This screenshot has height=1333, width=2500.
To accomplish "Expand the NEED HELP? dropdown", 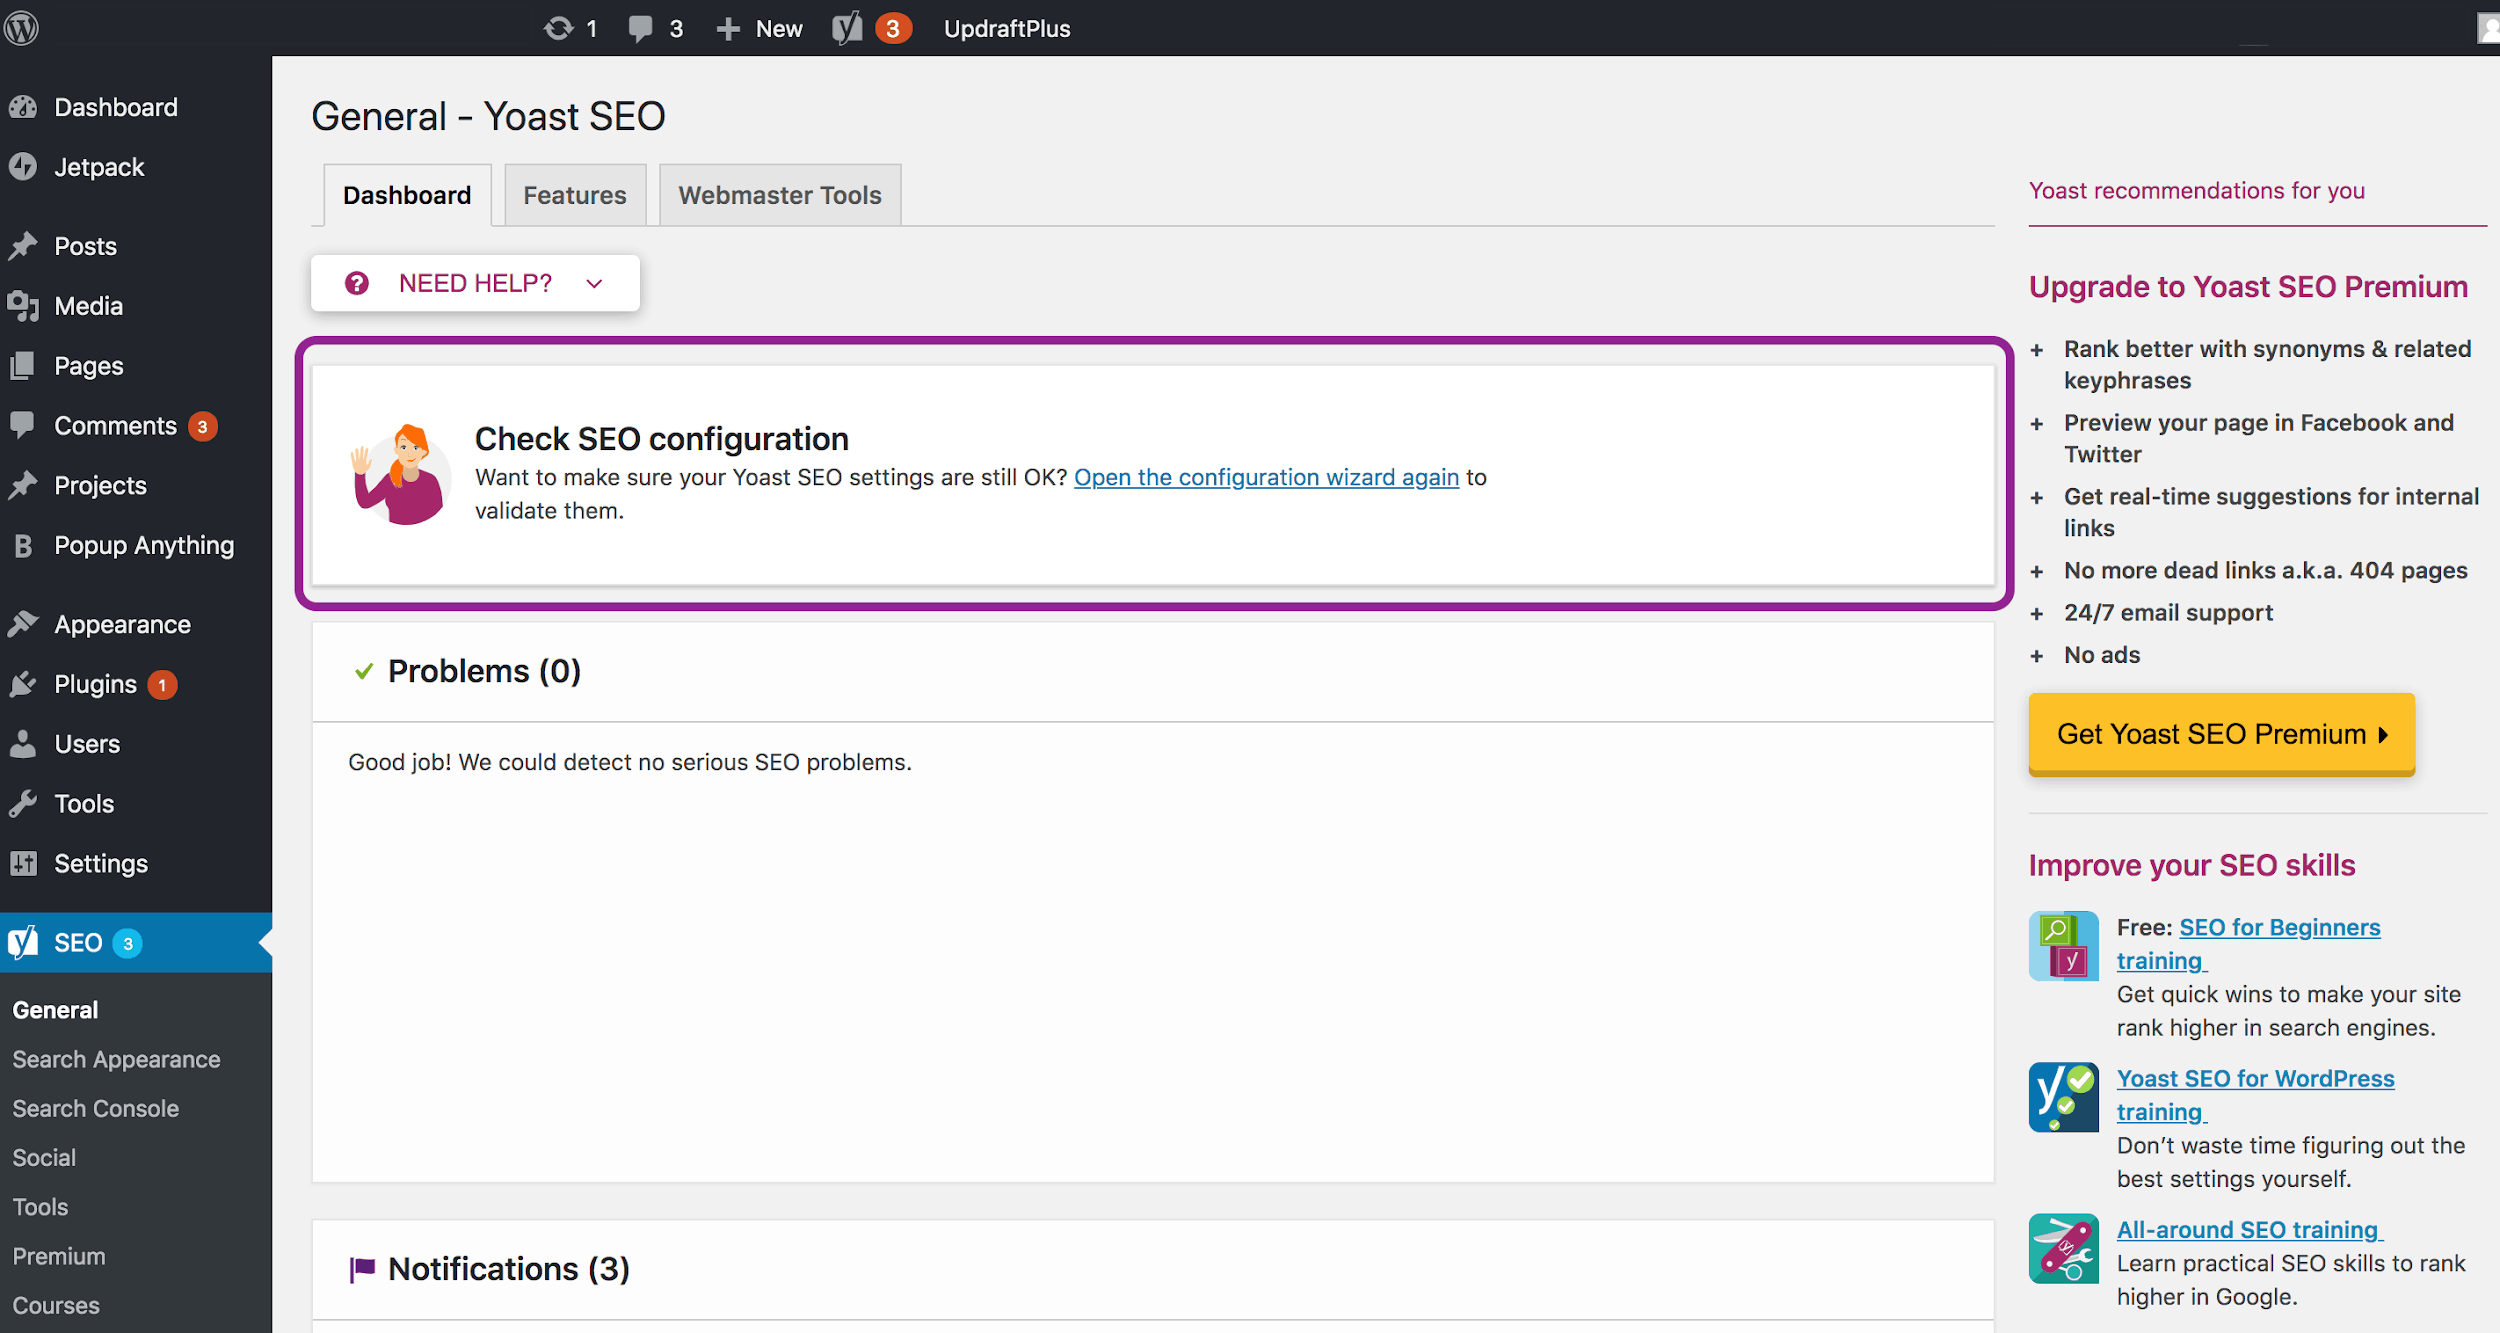I will (x=475, y=283).
